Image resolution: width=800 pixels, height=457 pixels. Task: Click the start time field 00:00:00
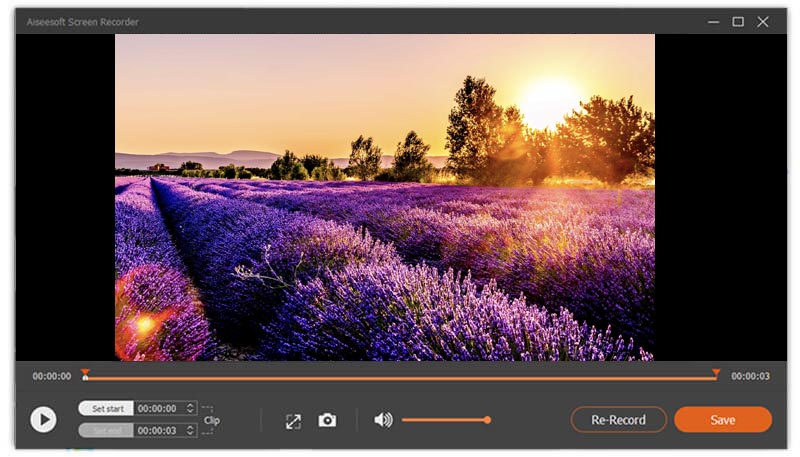(x=156, y=409)
